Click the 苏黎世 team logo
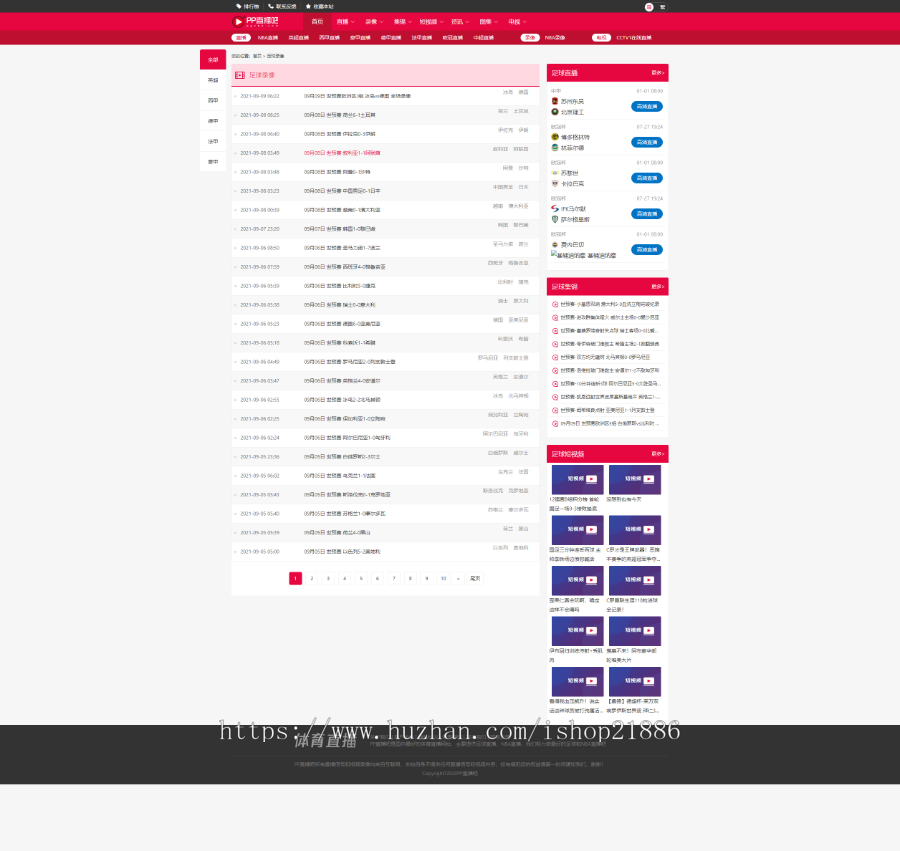Image resolution: width=900 pixels, height=851 pixels. pyautogui.click(x=555, y=173)
